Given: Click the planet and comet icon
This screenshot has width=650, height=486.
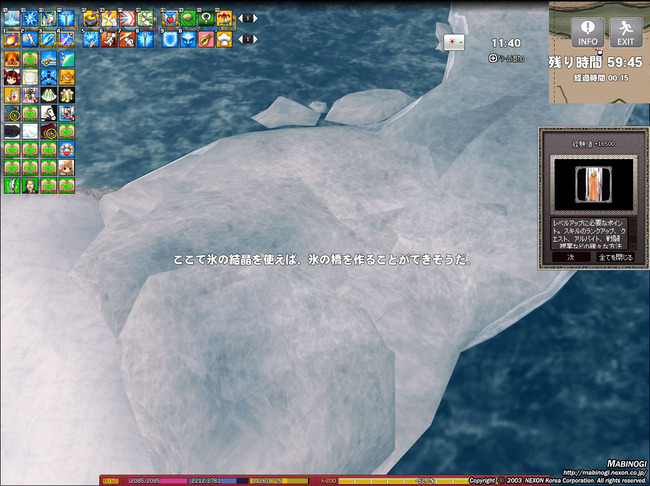Looking at the screenshot, I should tap(67, 59).
